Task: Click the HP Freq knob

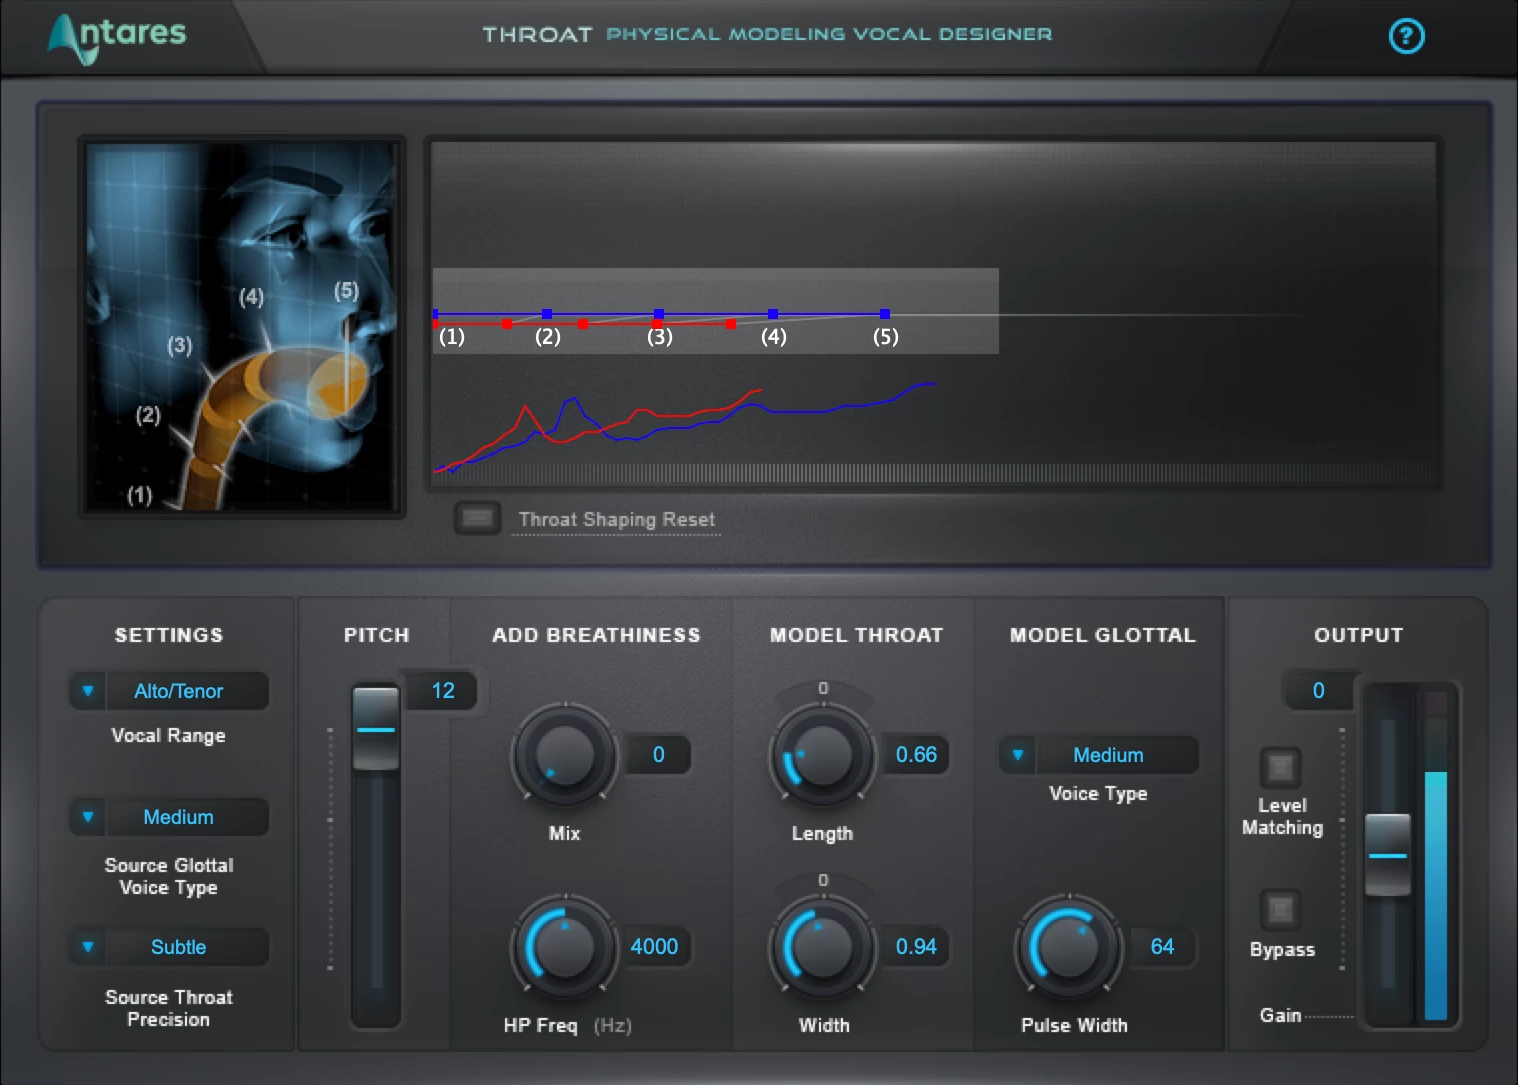Action: (x=565, y=946)
